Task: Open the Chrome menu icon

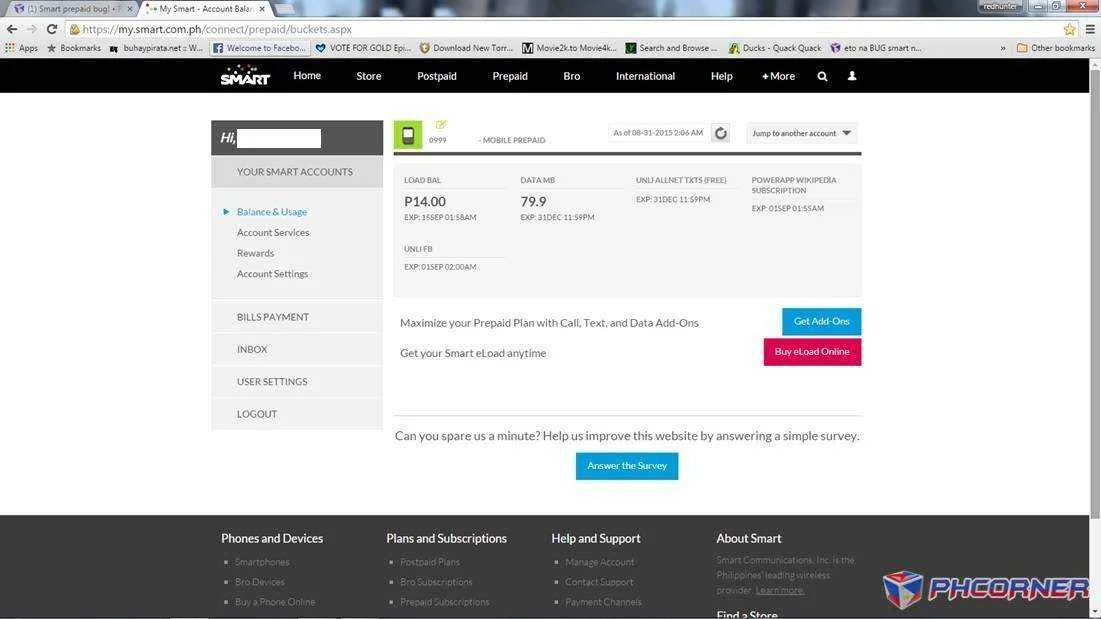Action: tap(1090, 29)
